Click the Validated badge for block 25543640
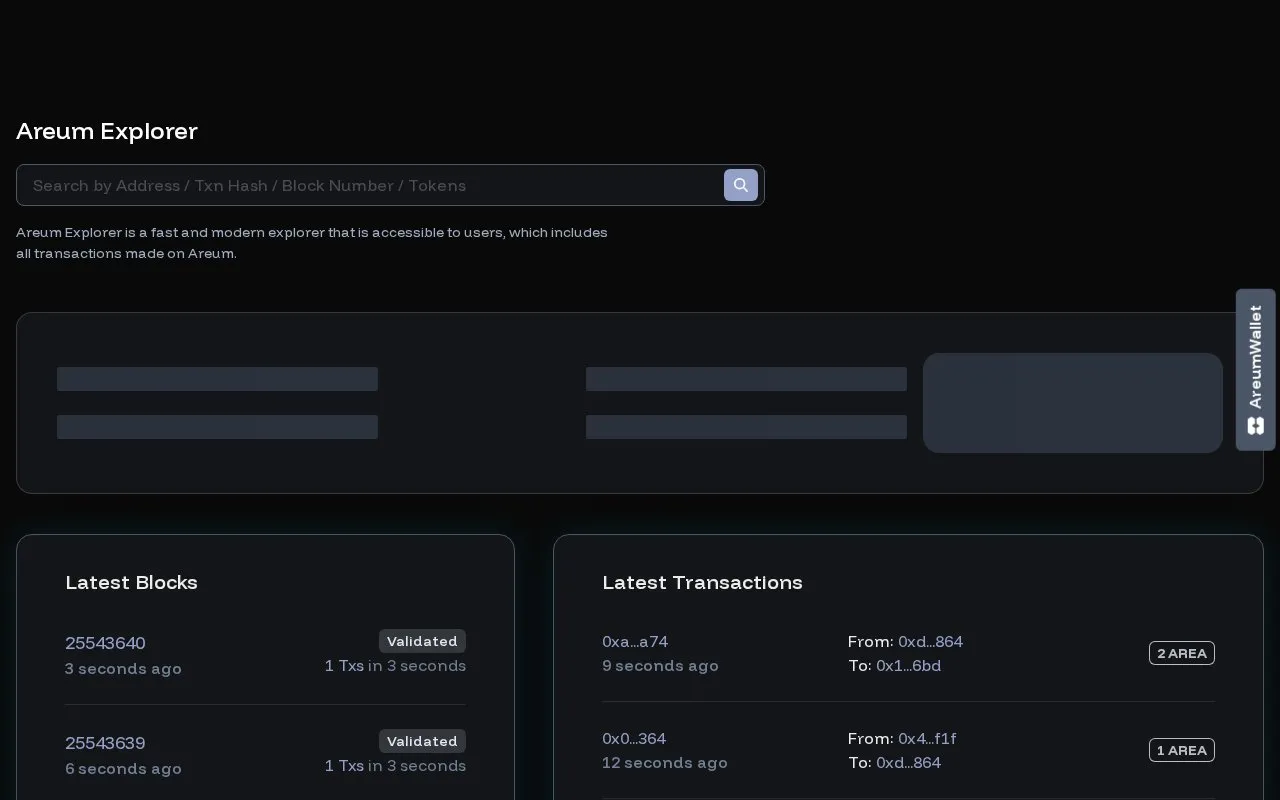1280x800 pixels. coord(422,641)
